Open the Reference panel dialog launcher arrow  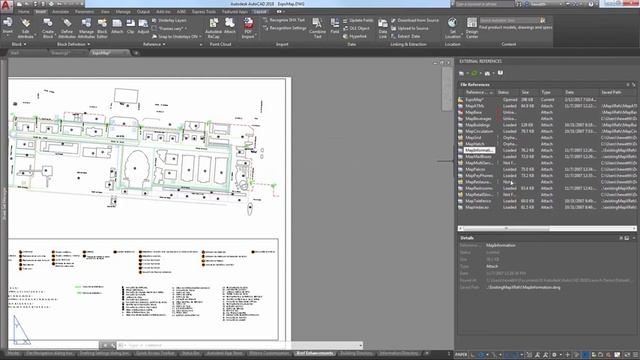coord(200,44)
